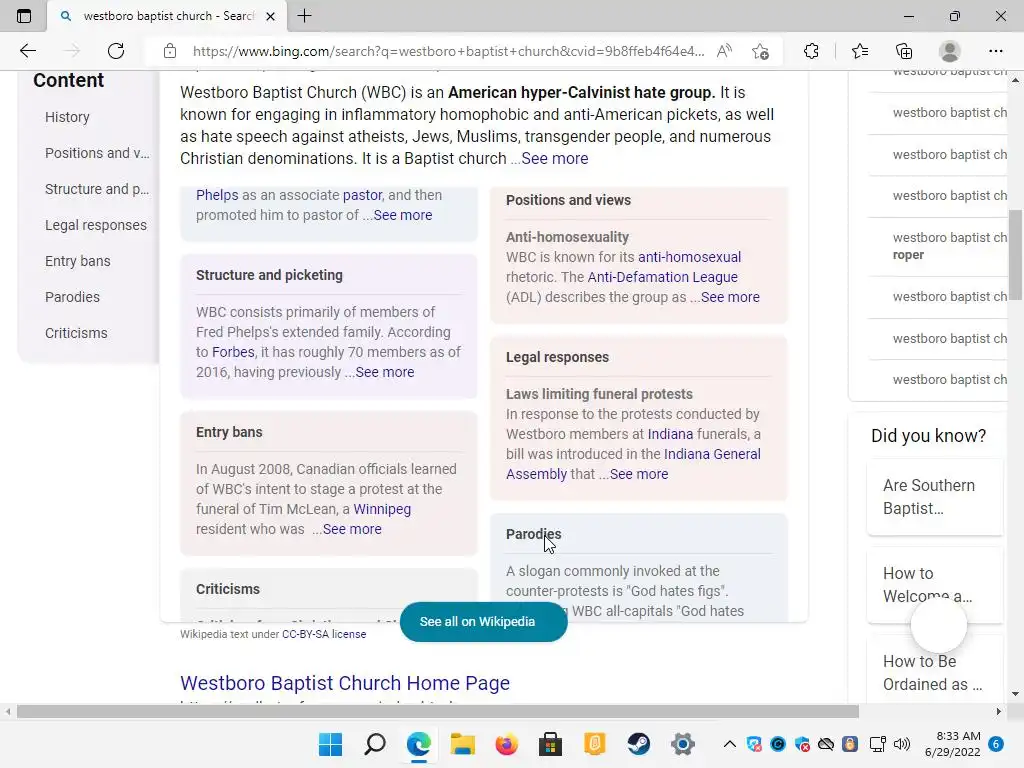This screenshot has height=768, width=1024.
Task: Jump to Positions and views sidebar item
Action: pyautogui.click(x=97, y=153)
